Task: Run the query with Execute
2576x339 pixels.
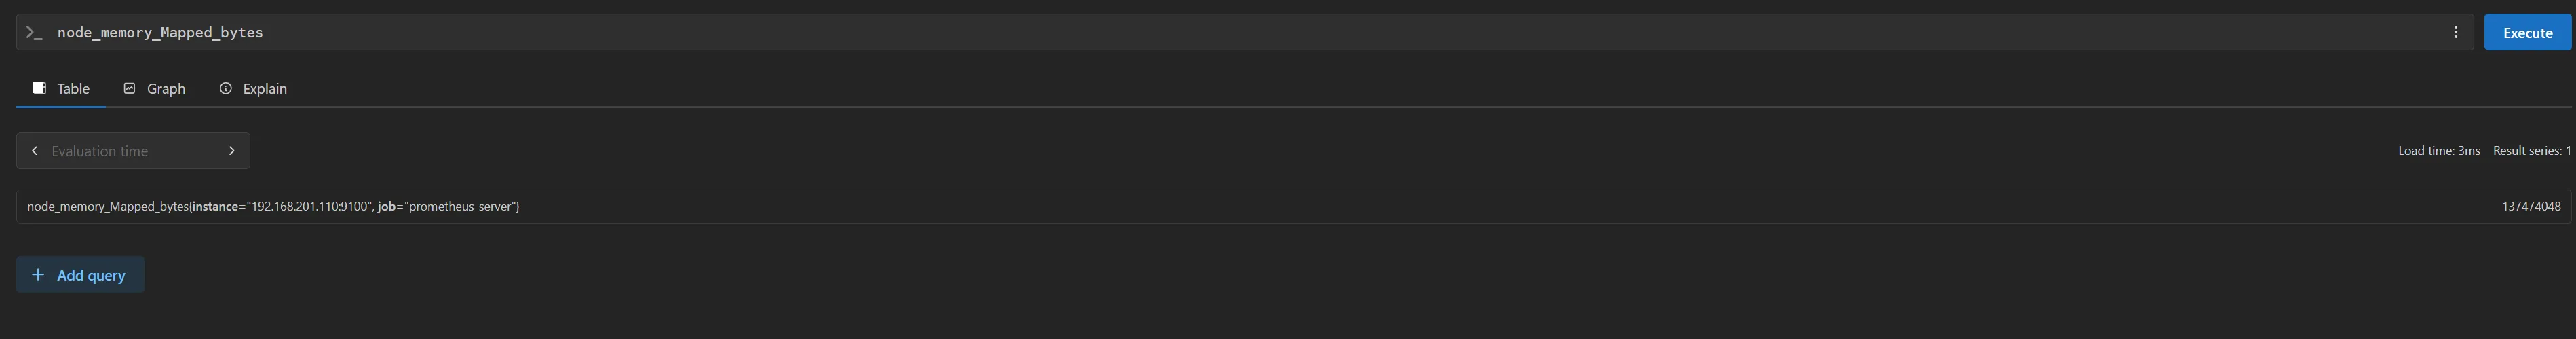Action: pyautogui.click(x=2527, y=33)
